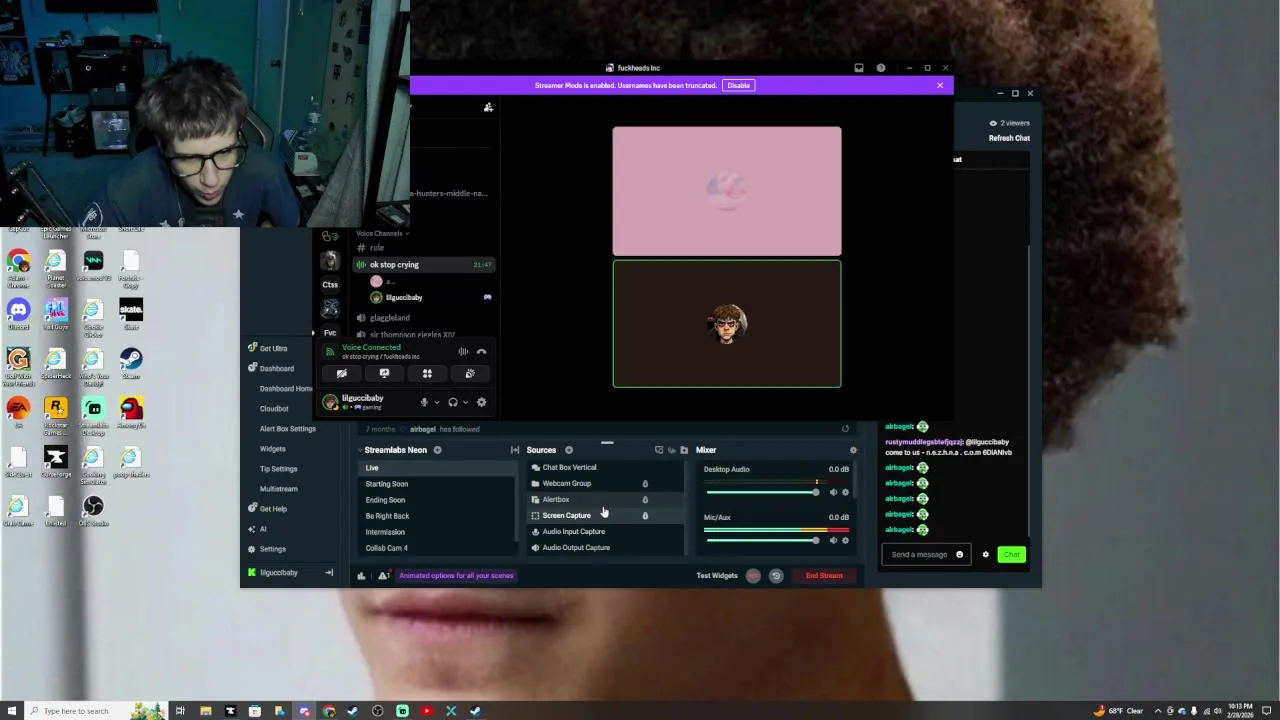Expand microphone input options arrow
The image size is (1280, 720).
(436, 403)
